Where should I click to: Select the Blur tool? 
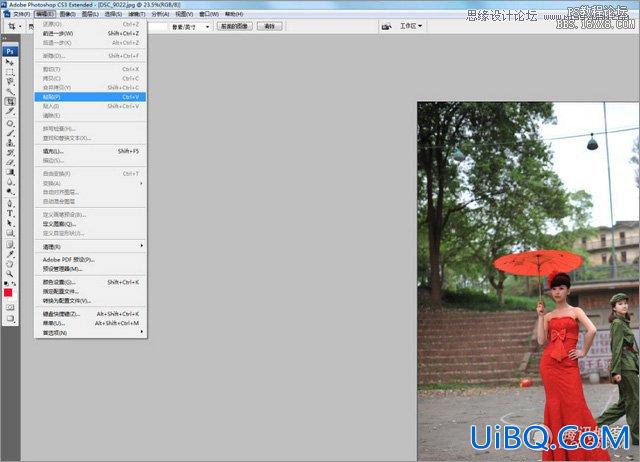coord(10,182)
